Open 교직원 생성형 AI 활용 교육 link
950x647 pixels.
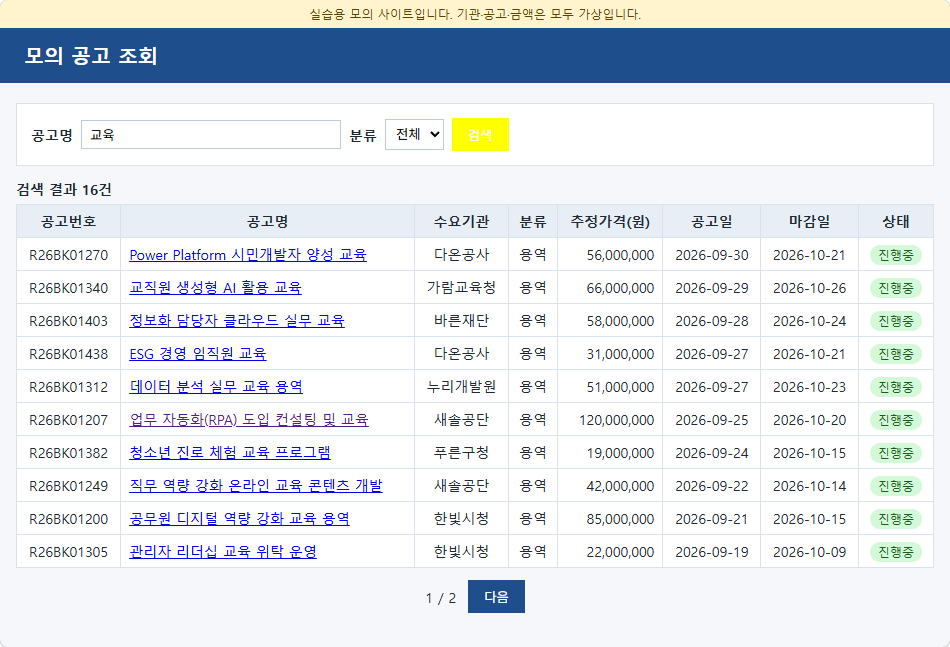pyautogui.click(x=215, y=288)
